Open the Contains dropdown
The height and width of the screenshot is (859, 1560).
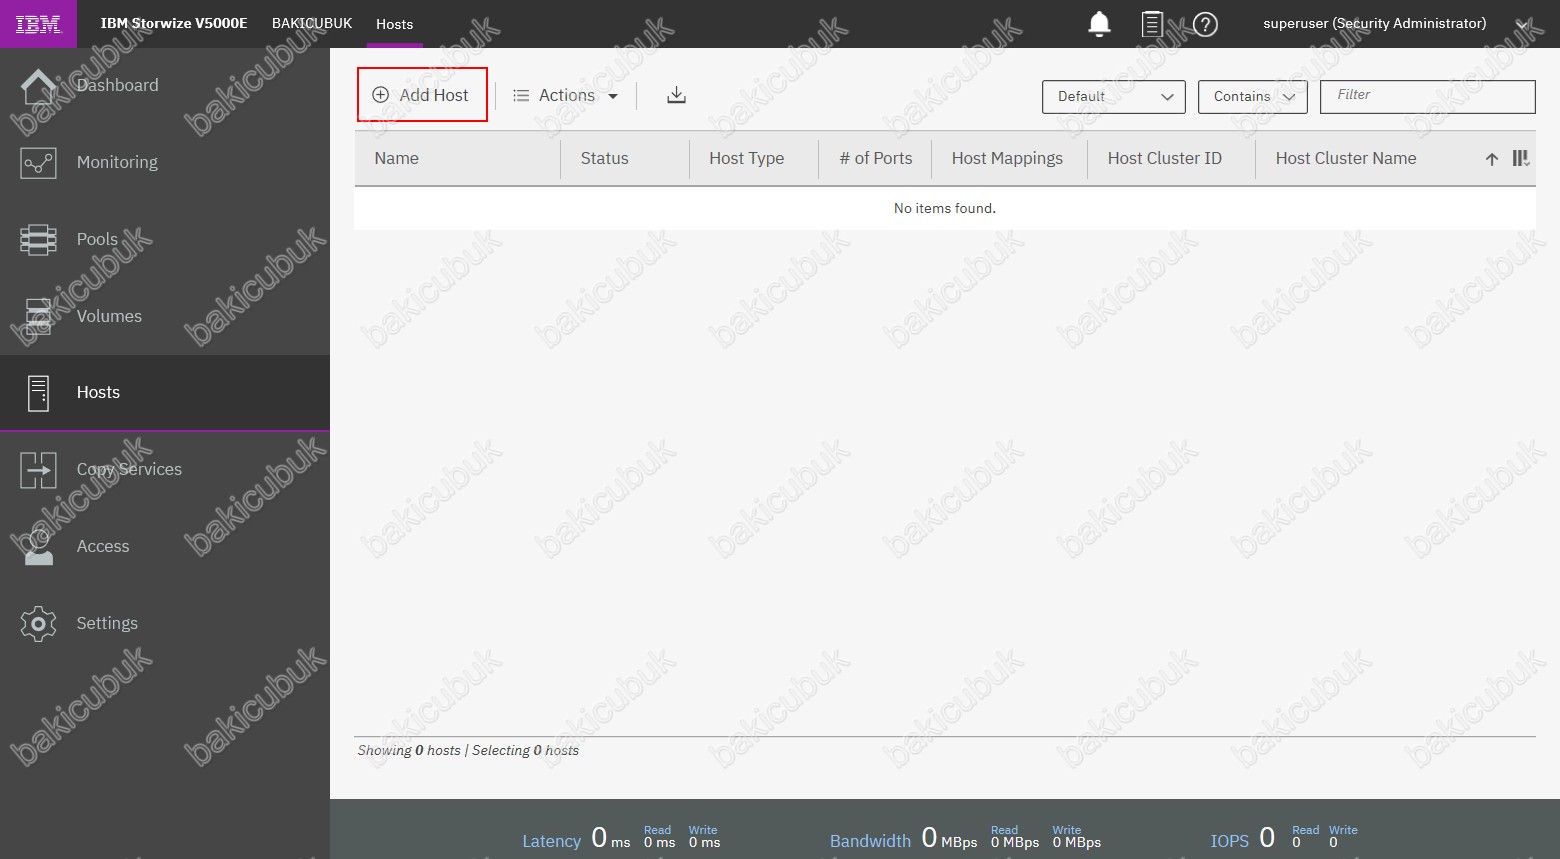point(1252,97)
